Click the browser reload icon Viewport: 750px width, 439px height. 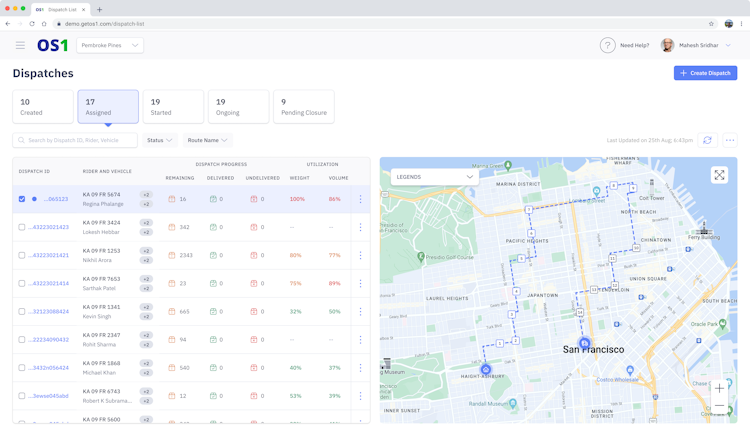click(x=32, y=23)
